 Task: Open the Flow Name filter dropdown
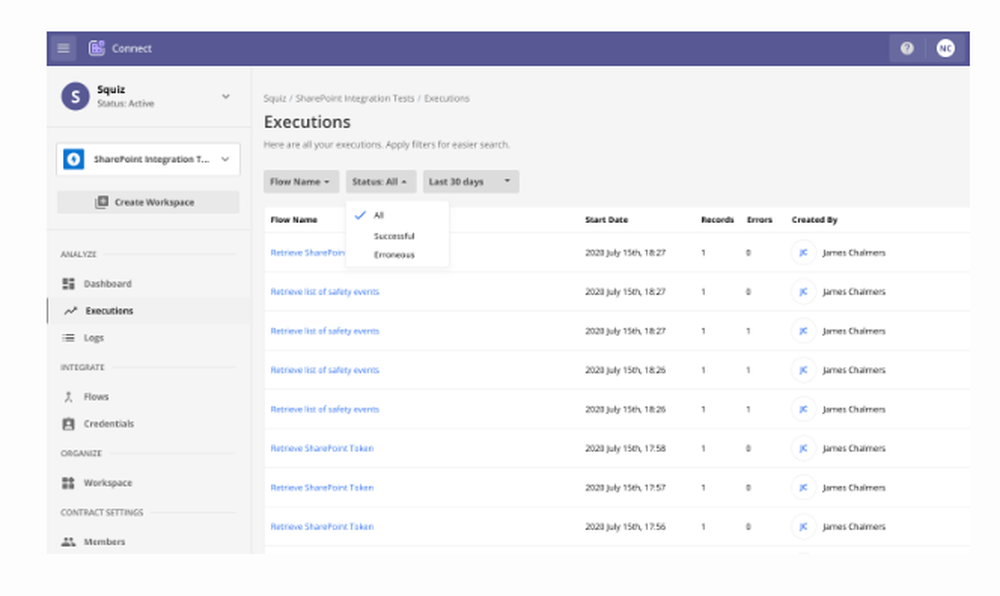[301, 182]
